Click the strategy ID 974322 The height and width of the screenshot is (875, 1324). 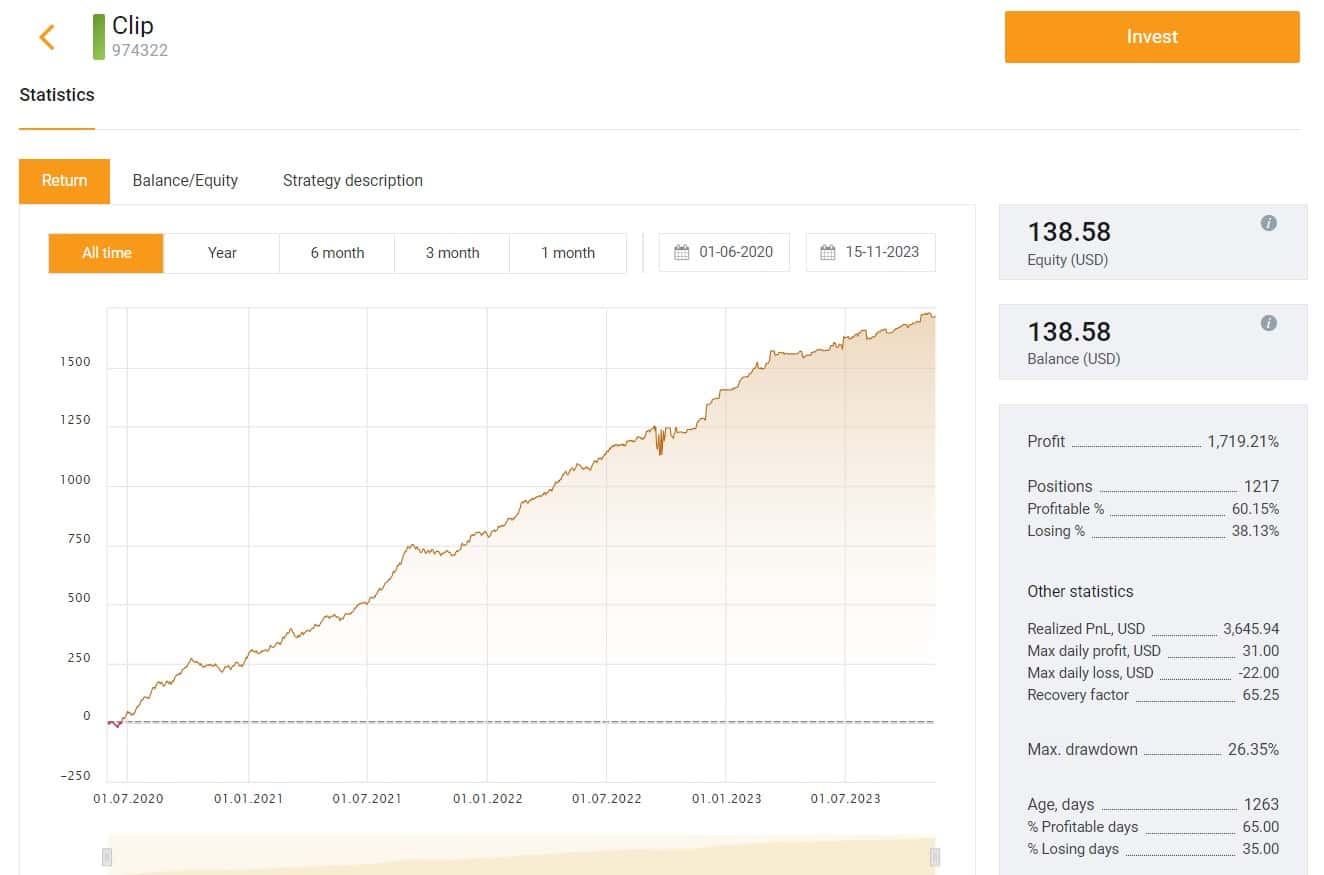pyautogui.click(x=140, y=50)
